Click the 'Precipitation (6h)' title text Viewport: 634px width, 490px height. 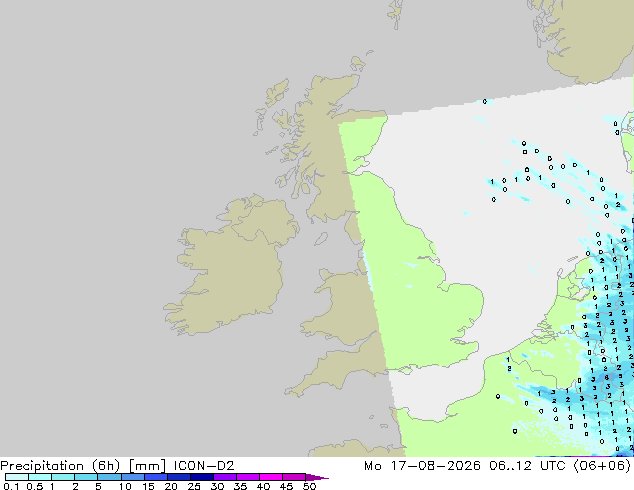60,466
